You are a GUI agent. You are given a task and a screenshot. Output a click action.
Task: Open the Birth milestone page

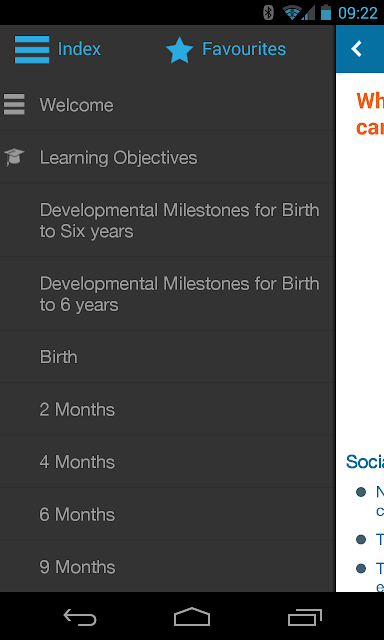pyautogui.click(x=167, y=357)
